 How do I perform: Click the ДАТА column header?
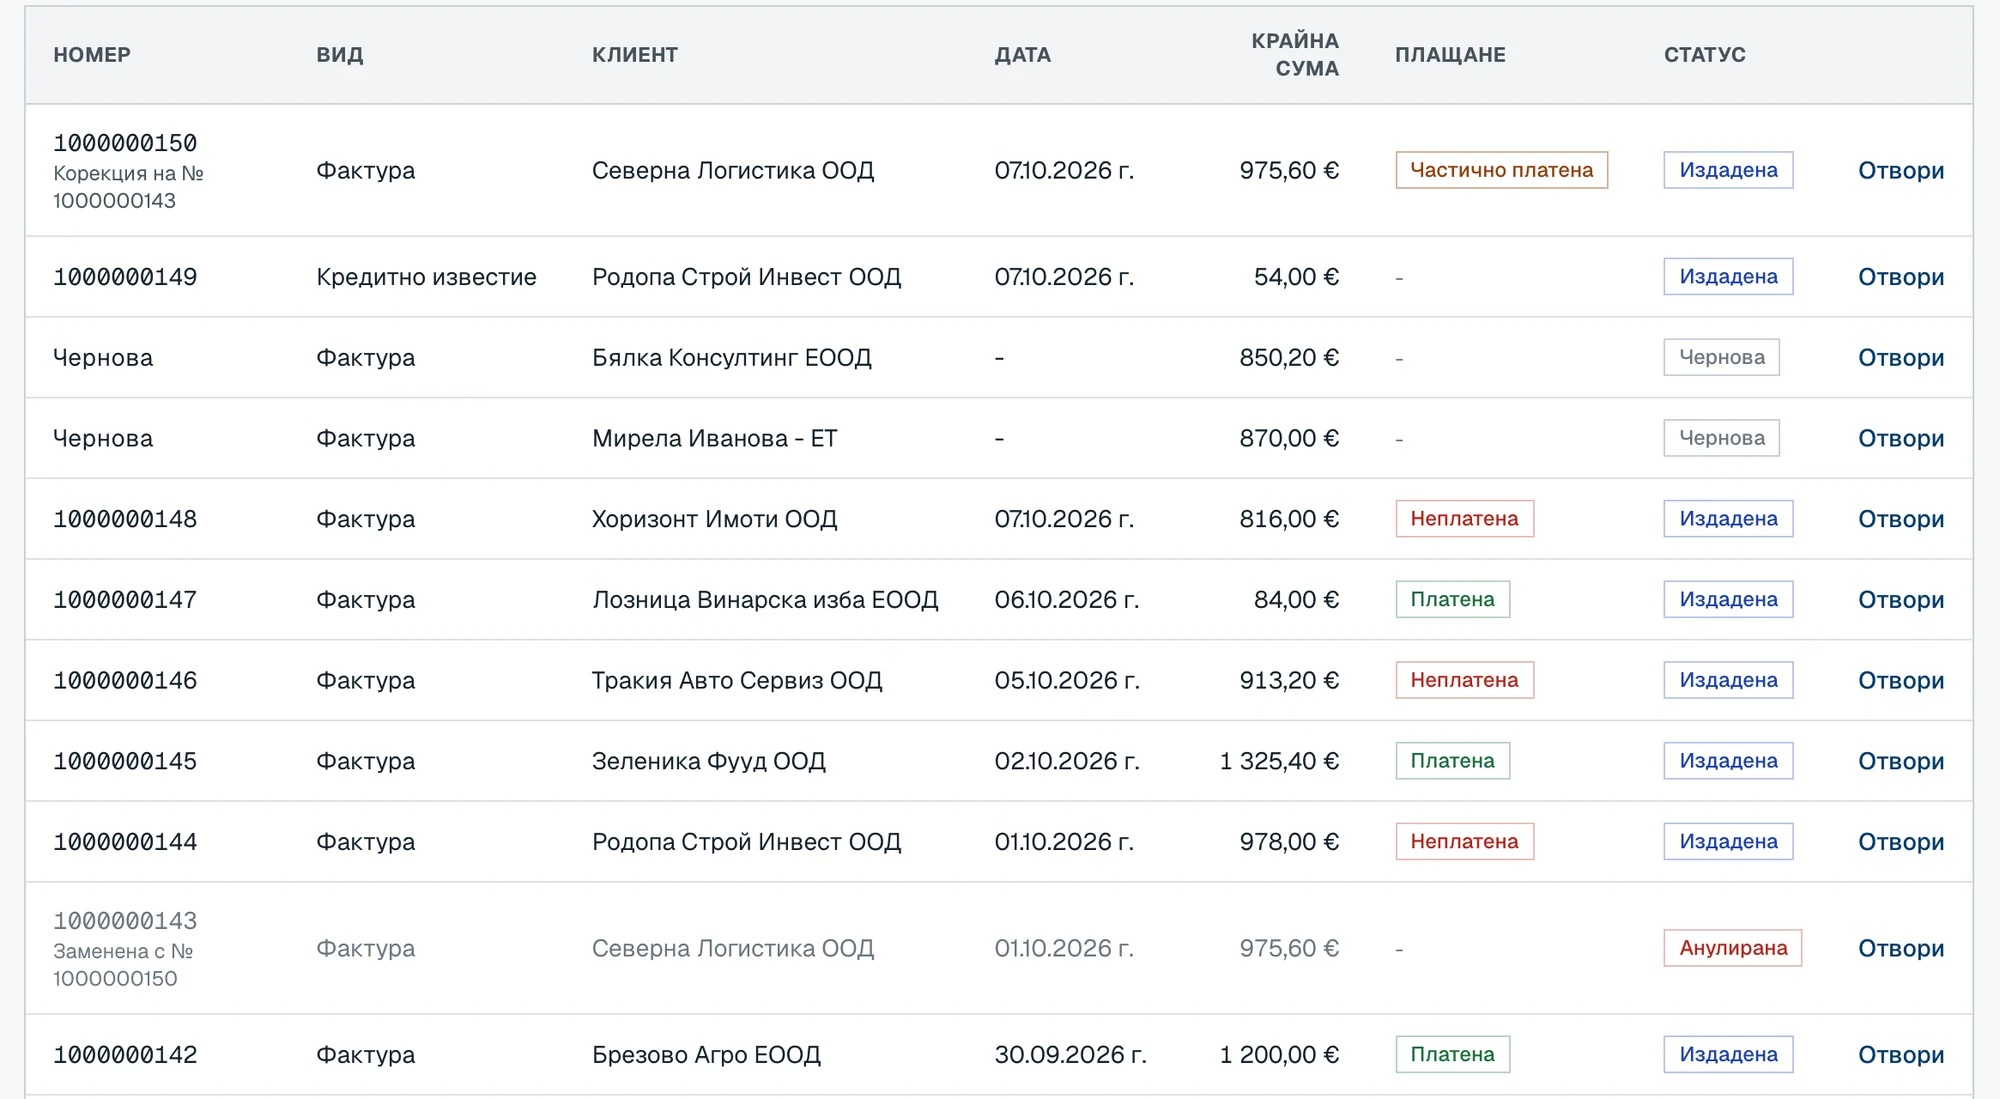[1022, 55]
